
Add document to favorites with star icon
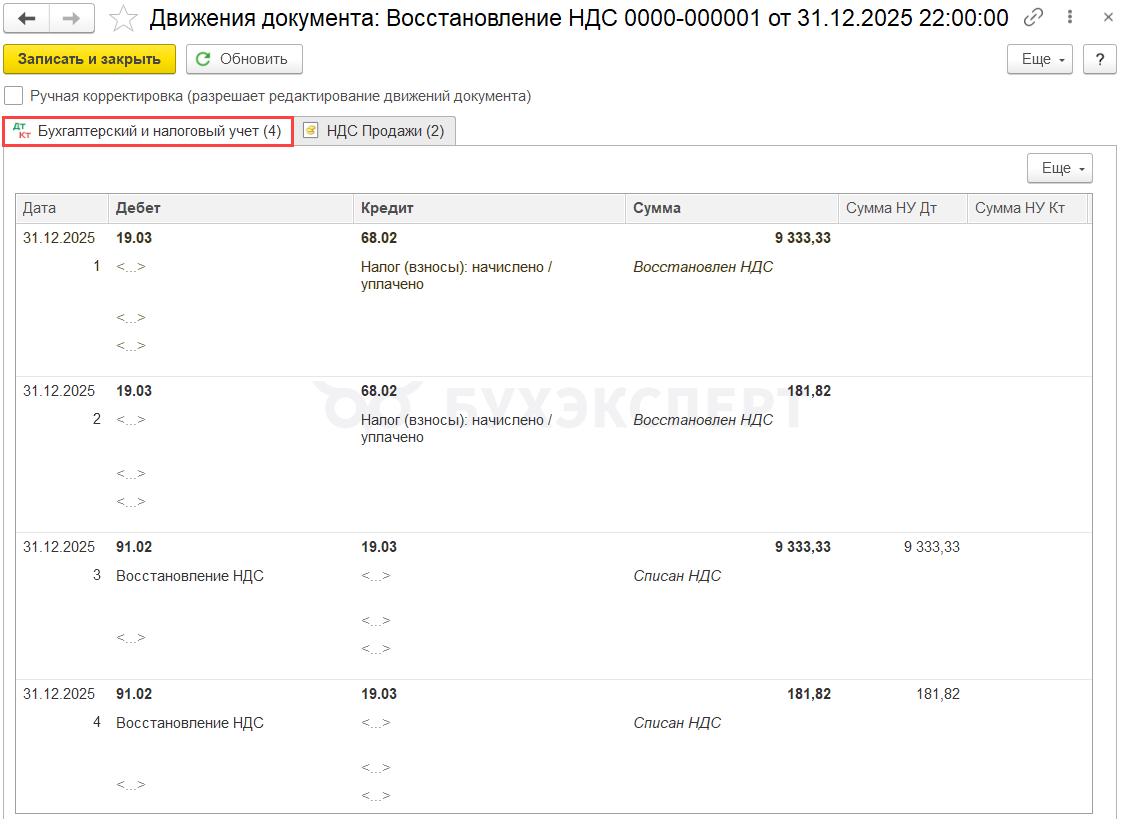tap(122, 19)
